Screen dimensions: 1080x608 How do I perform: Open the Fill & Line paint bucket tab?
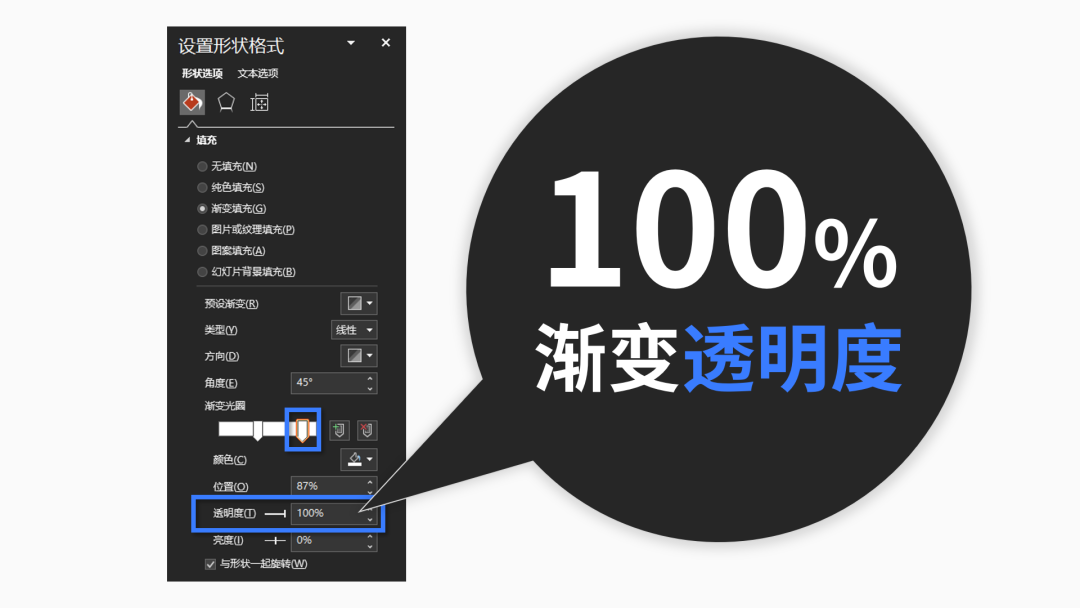(192, 102)
